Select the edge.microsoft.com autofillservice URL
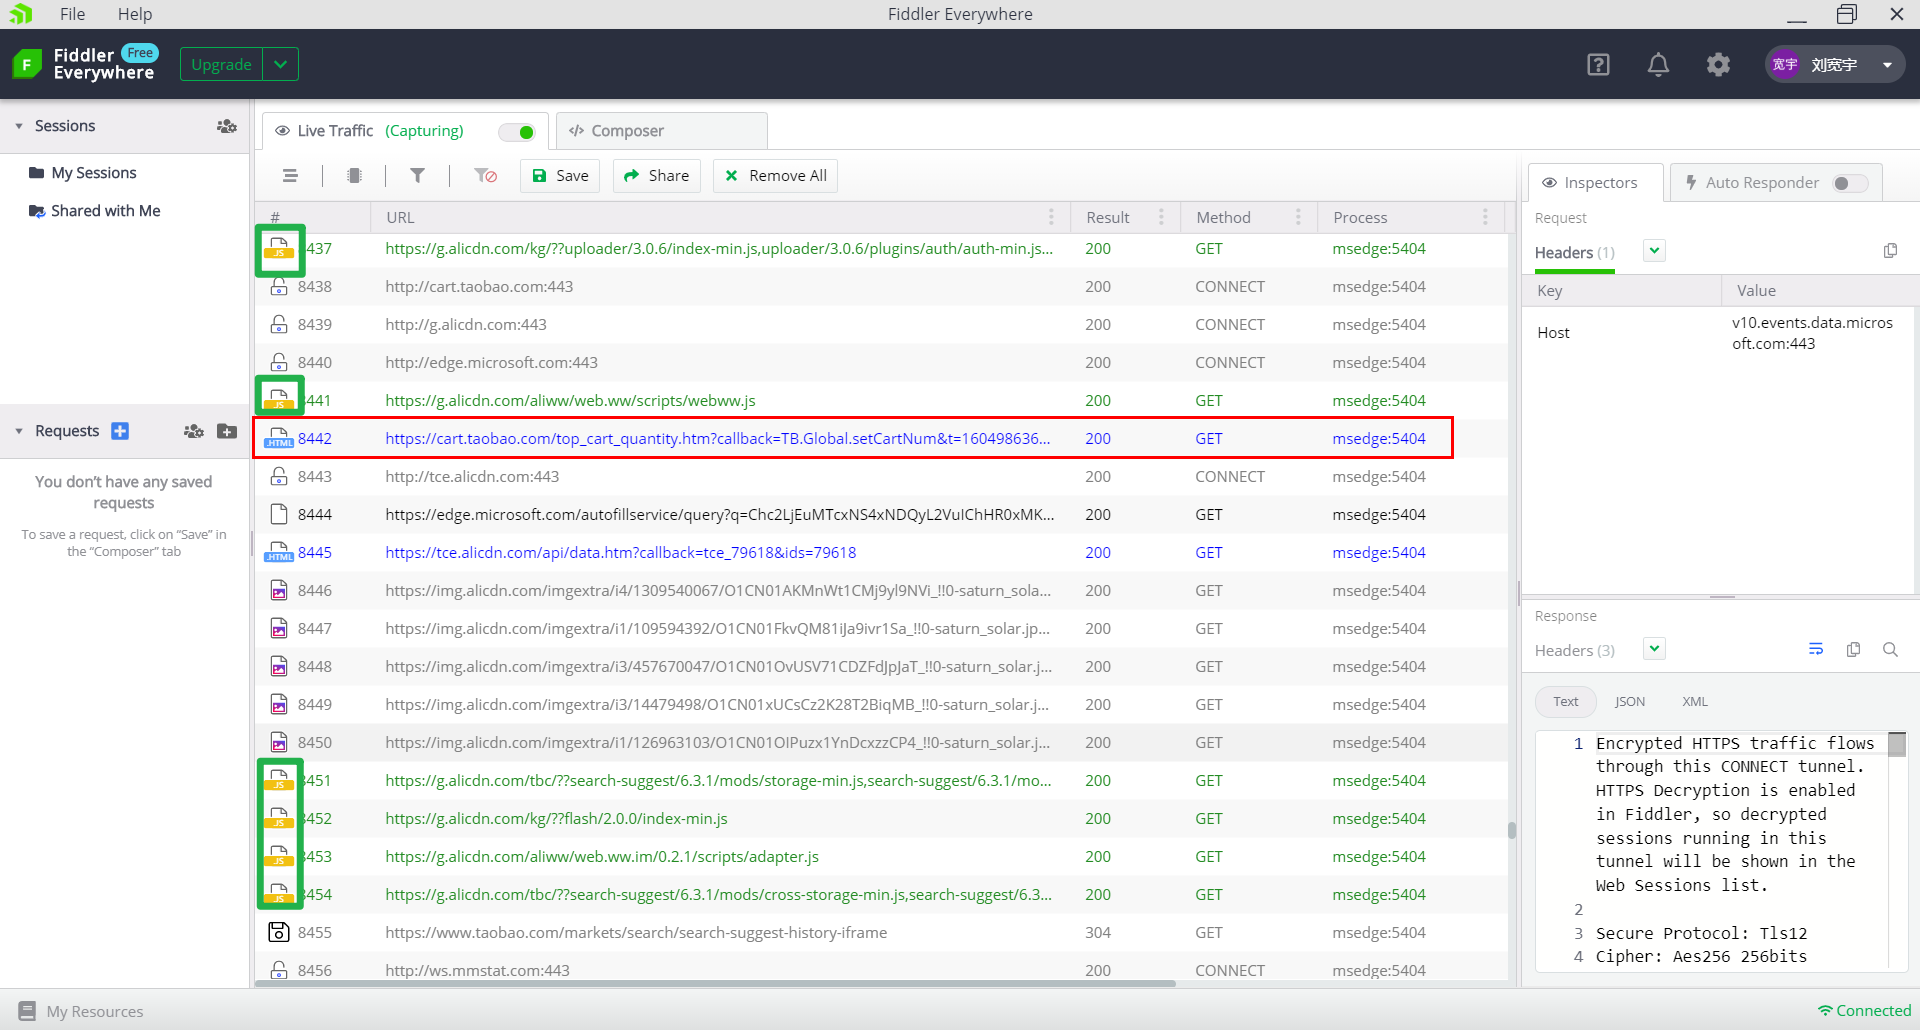This screenshot has width=1920, height=1030. pos(719,515)
